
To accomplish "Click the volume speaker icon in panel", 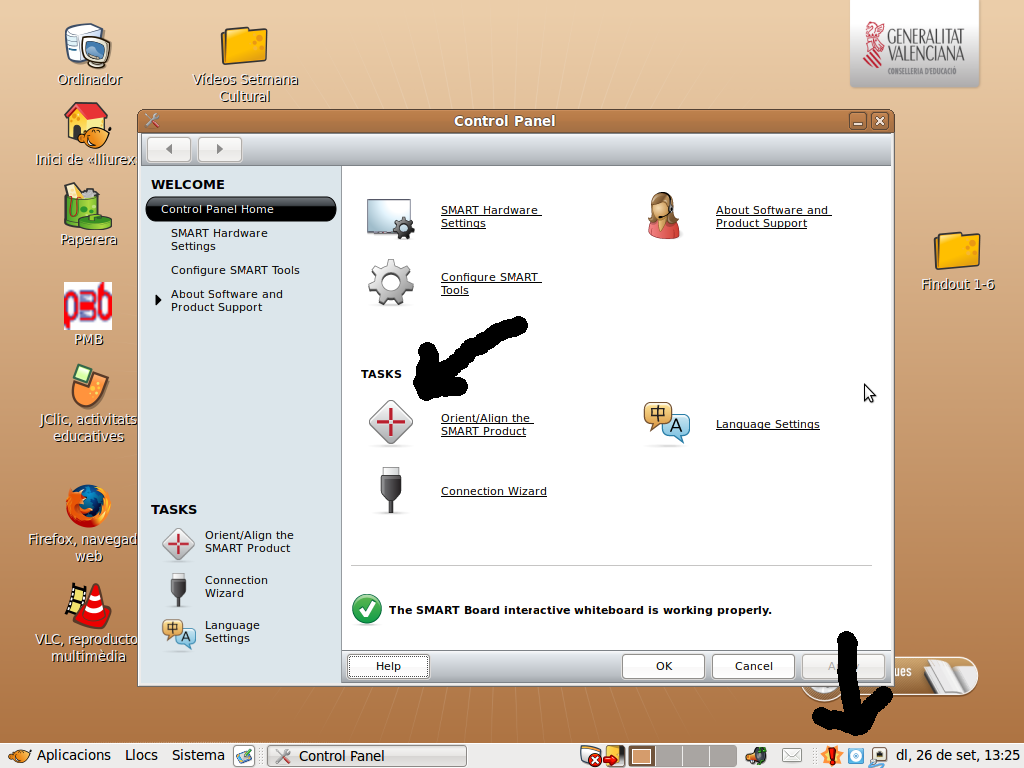I will (x=756, y=756).
